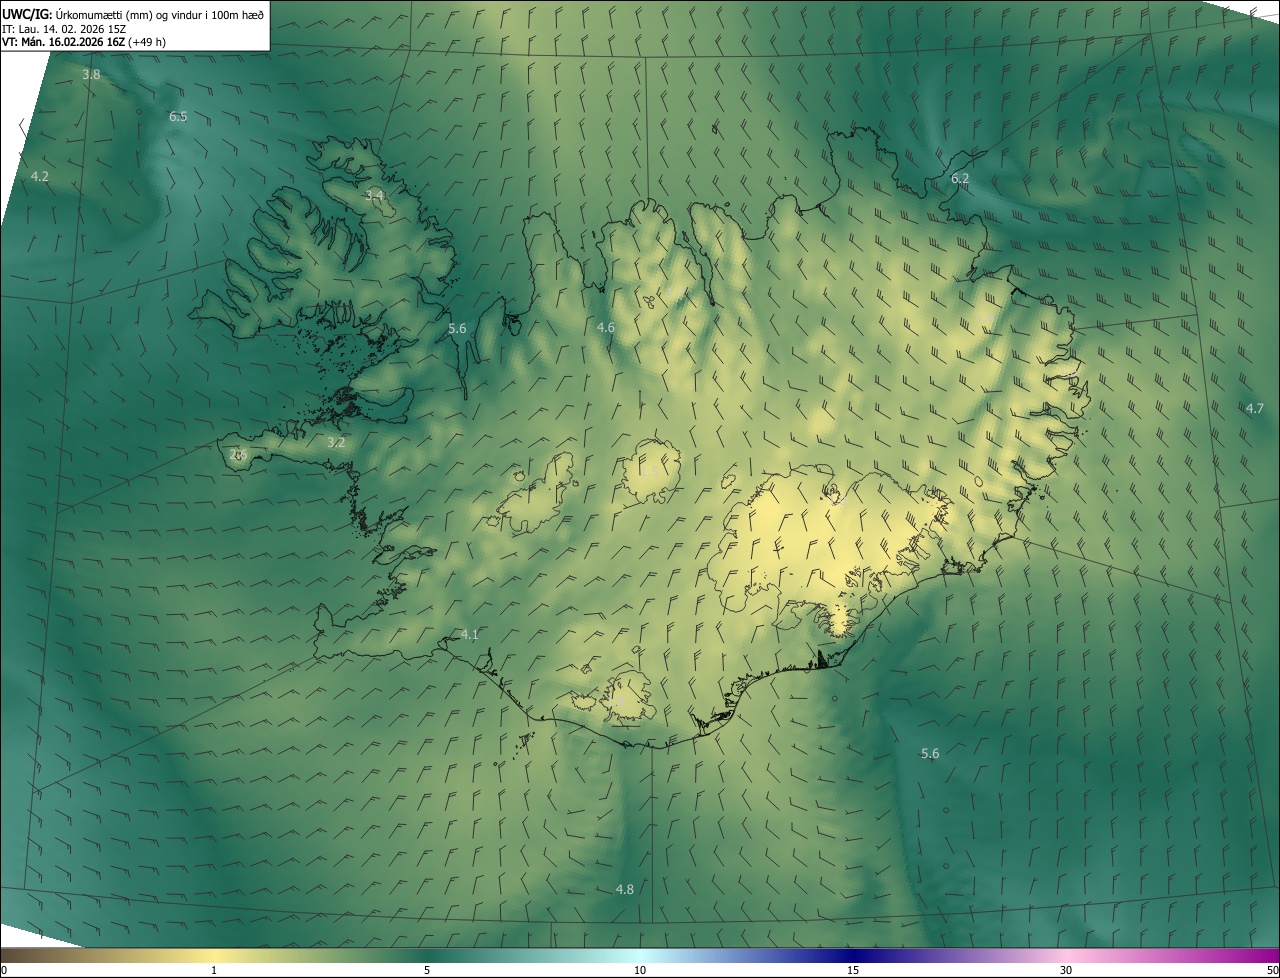
Task: Click the title "Úrkomumætti (mm) og vindur í 100m hæð"
Action: tap(160, 13)
